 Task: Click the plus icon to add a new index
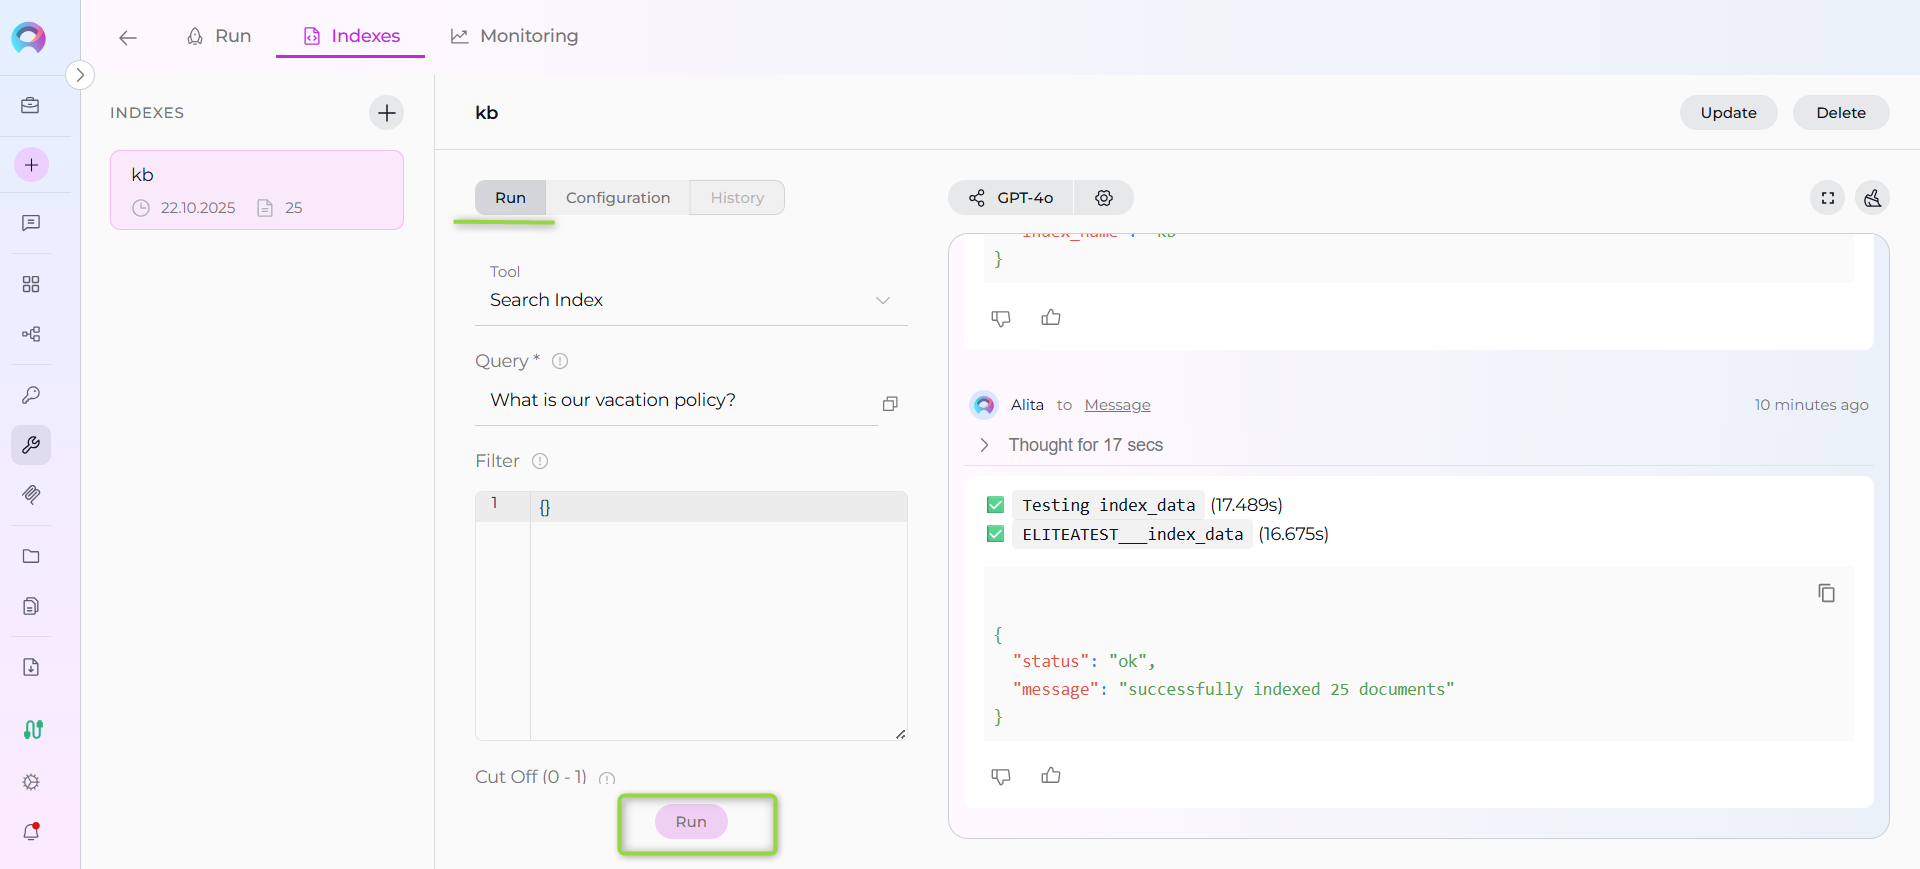click(386, 113)
